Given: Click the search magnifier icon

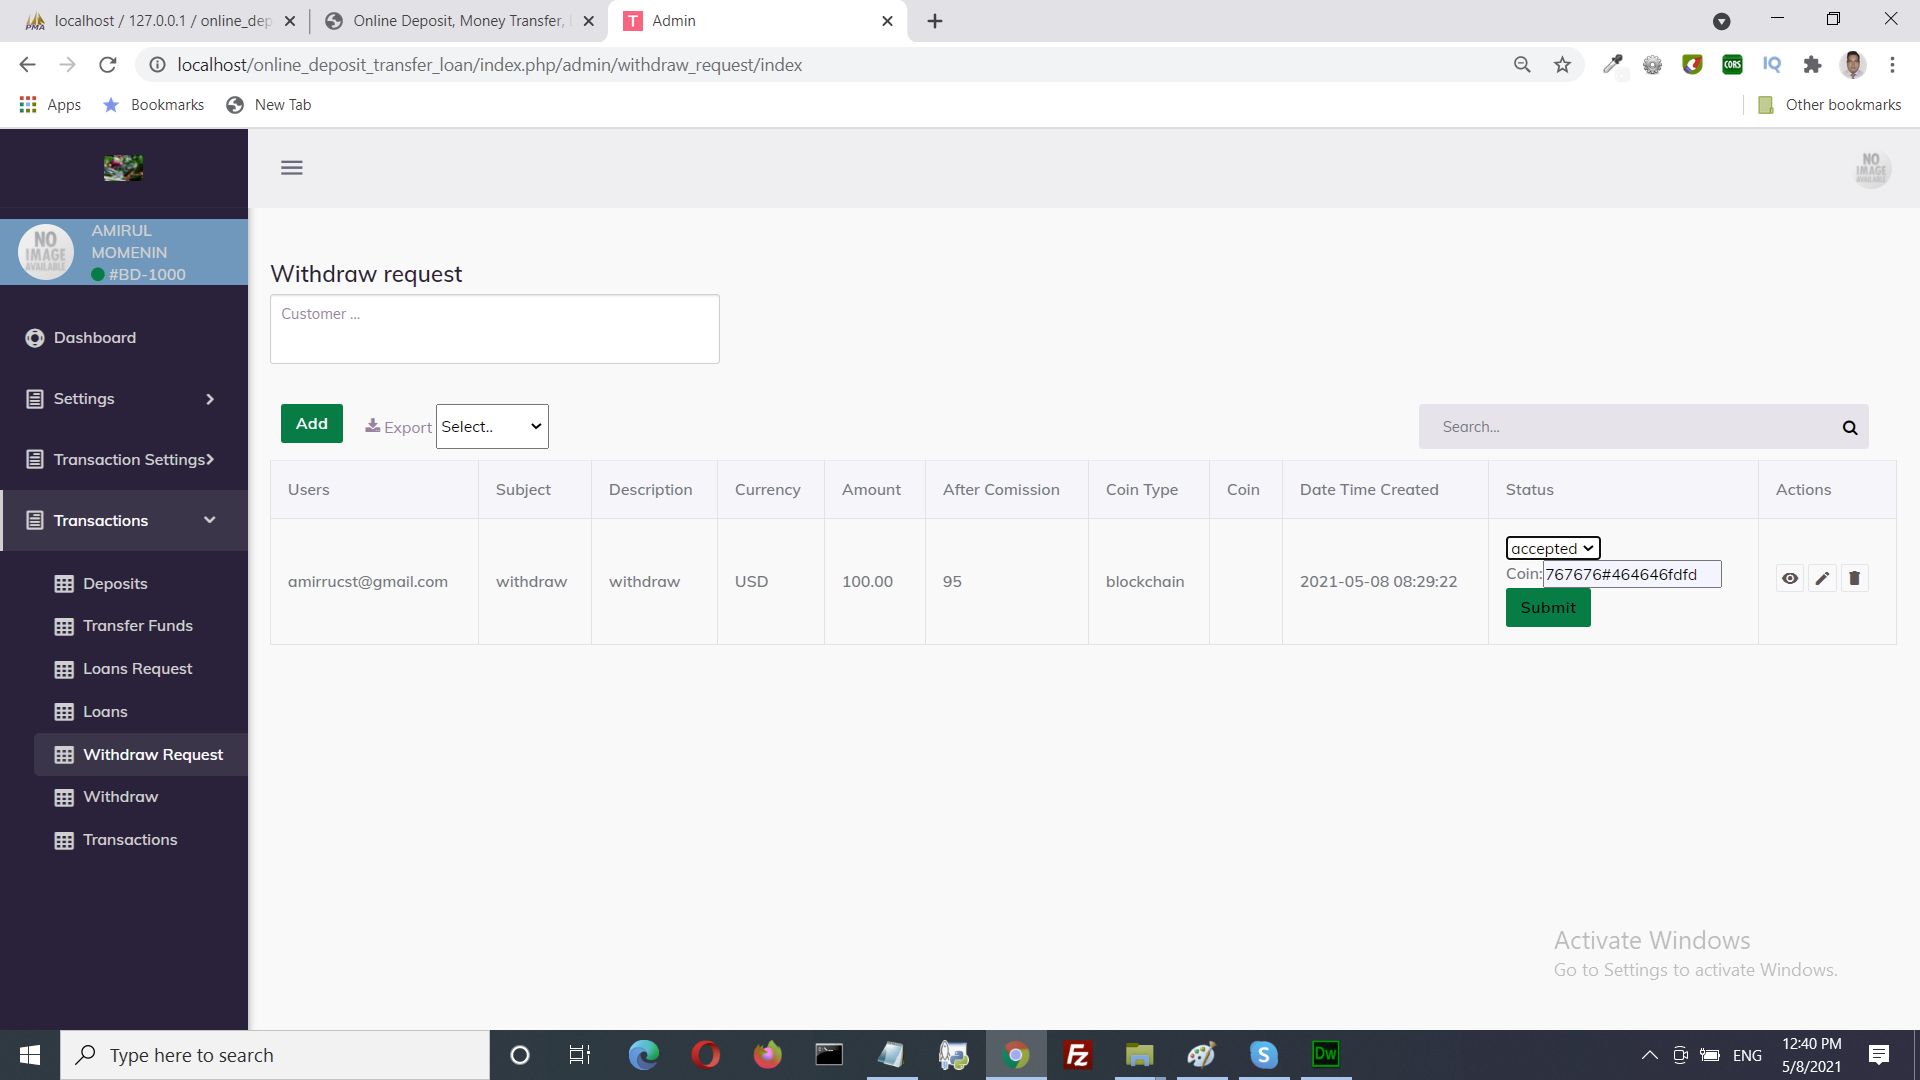Looking at the screenshot, I should tap(1849, 427).
